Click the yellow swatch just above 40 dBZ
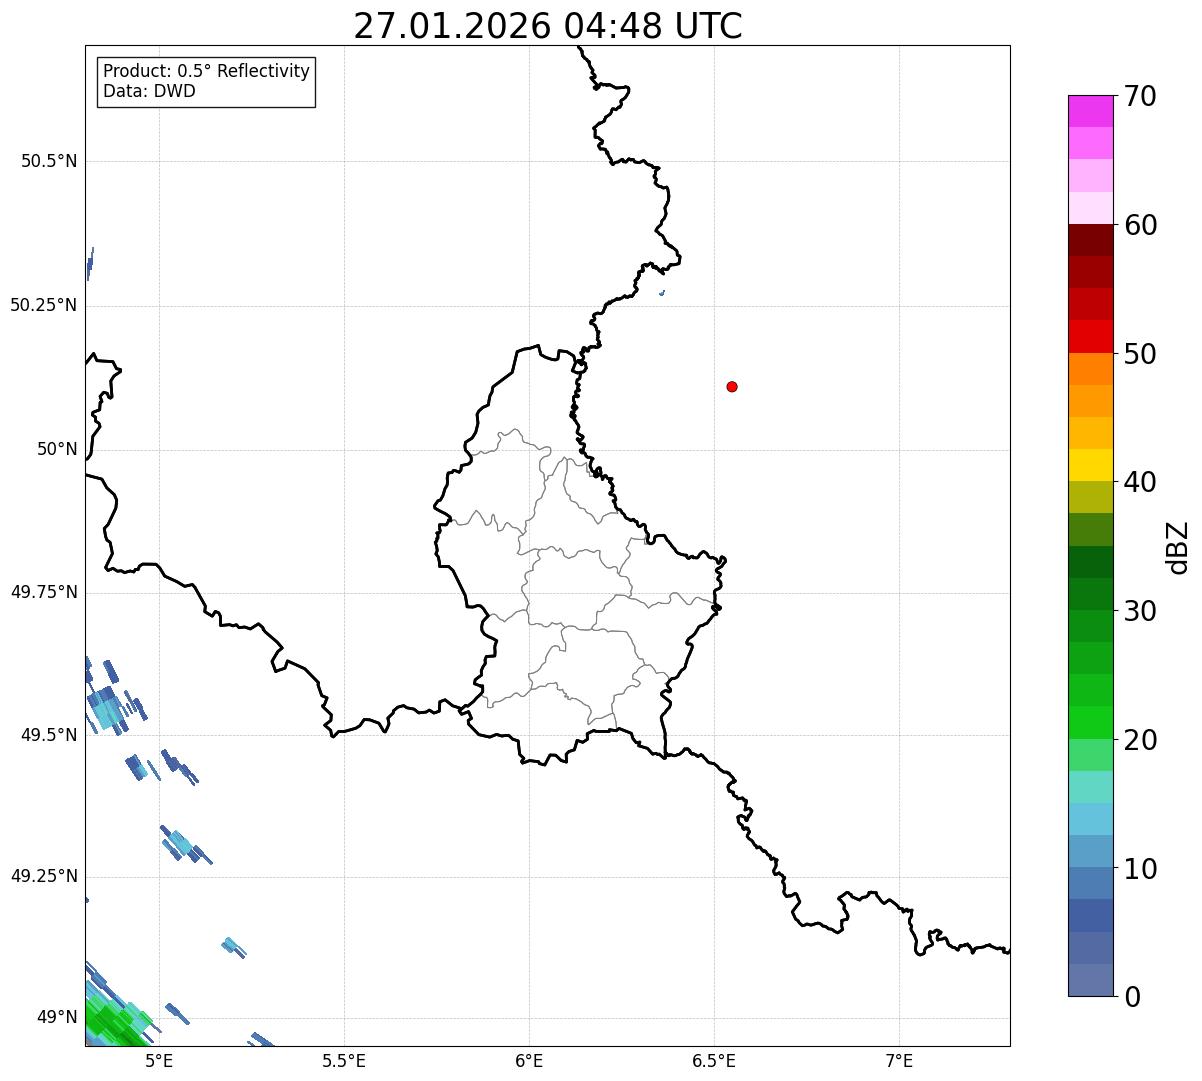Image resolution: width=1202 pixels, height=1081 pixels. click(x=1090, y=465)
